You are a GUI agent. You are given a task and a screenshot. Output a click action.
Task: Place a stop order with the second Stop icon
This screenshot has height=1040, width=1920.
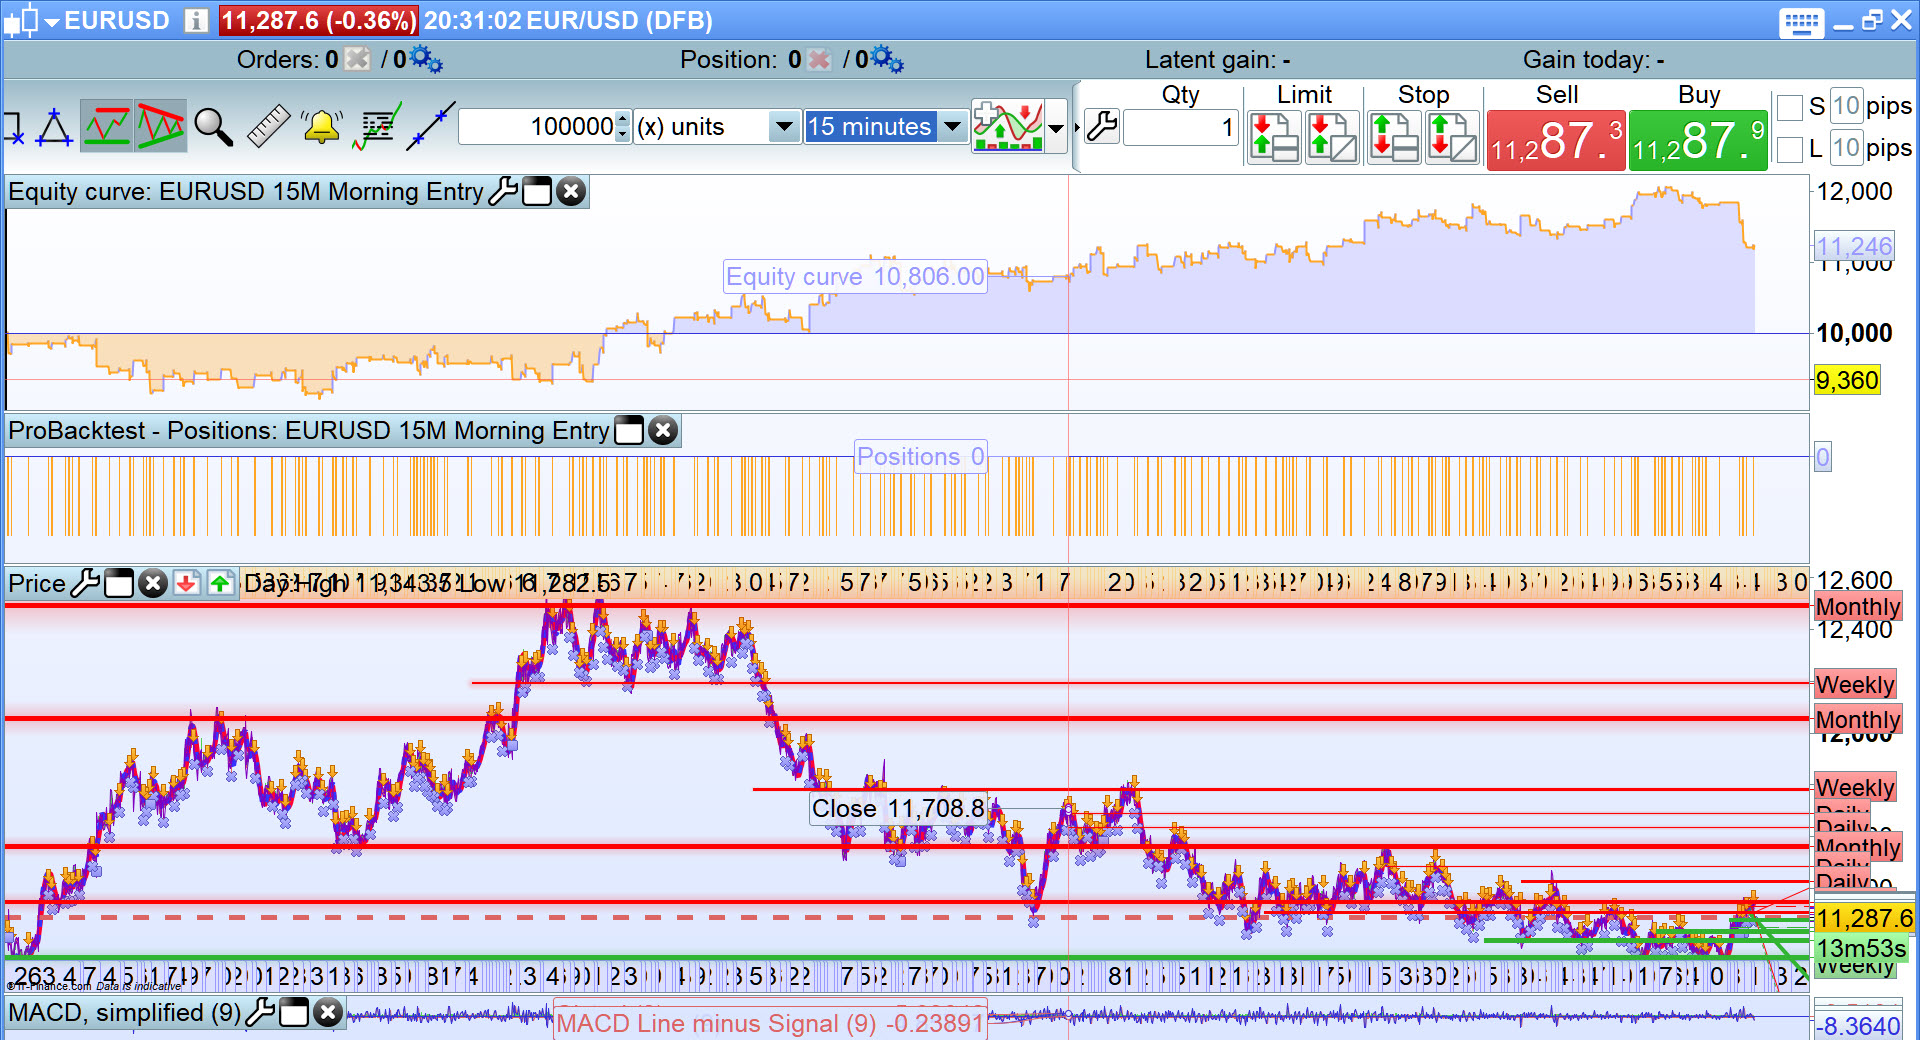[1452, 137]
